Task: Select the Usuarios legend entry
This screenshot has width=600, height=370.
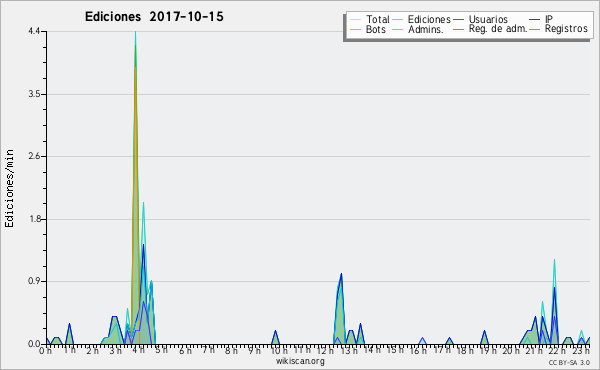Action: click(481, 19)
